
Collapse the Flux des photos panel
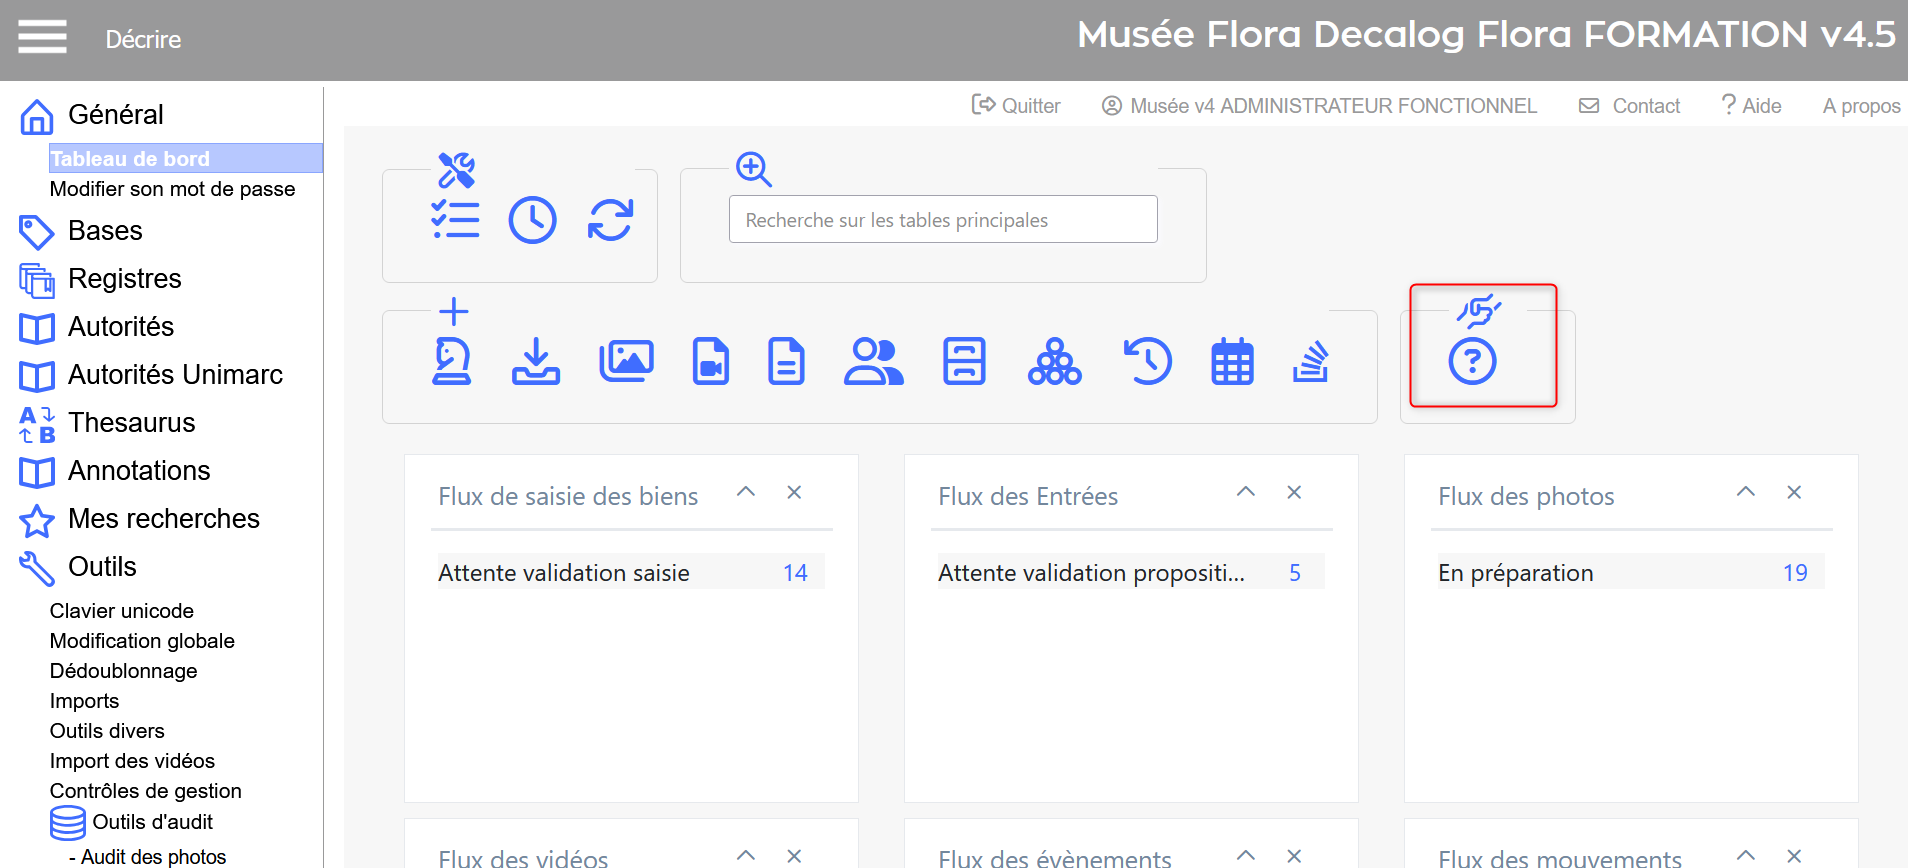point(1746,492)
